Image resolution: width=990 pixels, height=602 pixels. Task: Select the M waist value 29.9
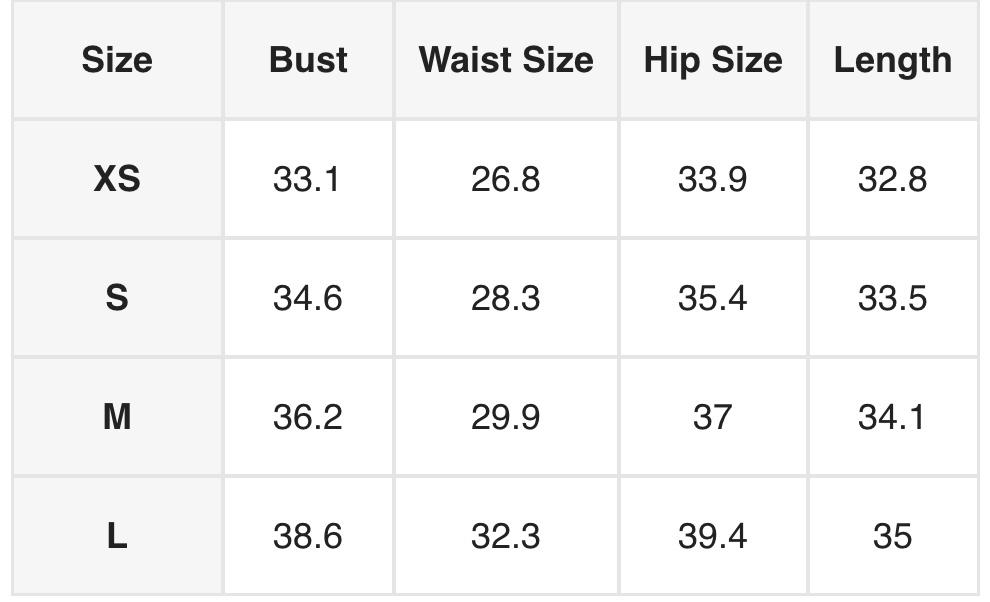tap(505, 416)
